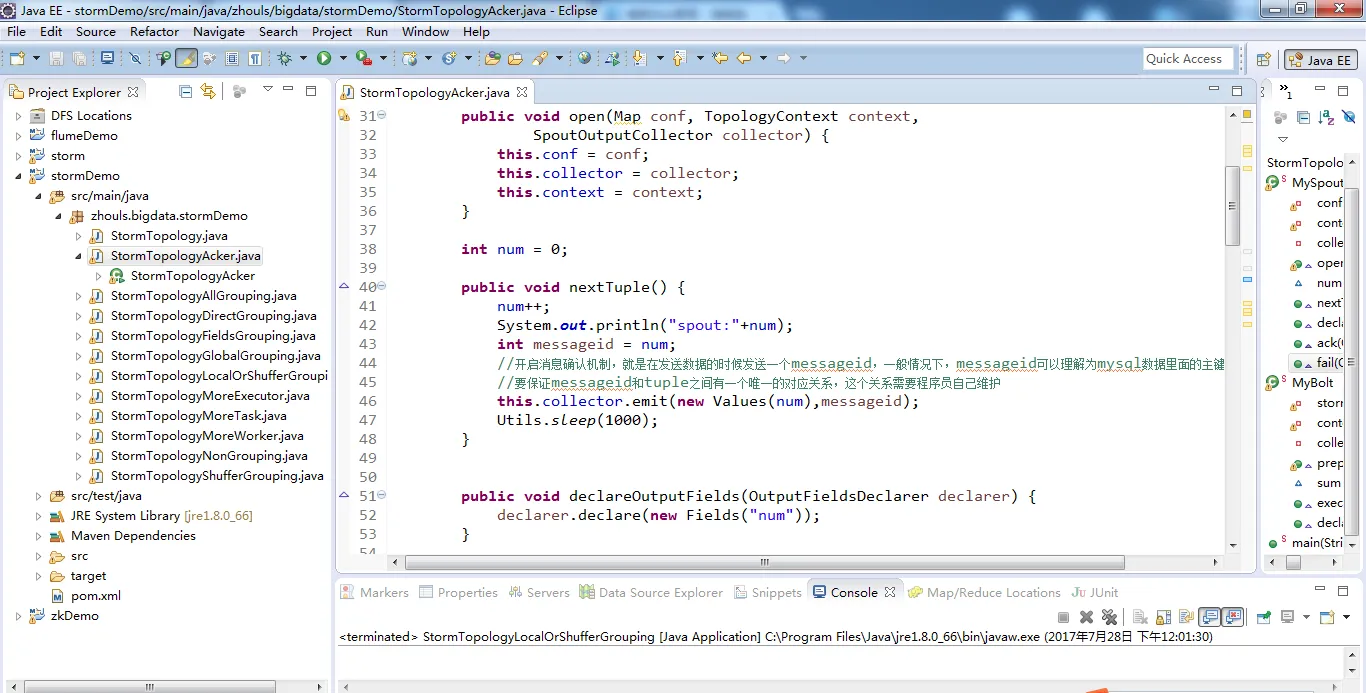This screenshot has height=693, width=1366.
Task: Open the Project menu
Action: [x=332, y=31]
